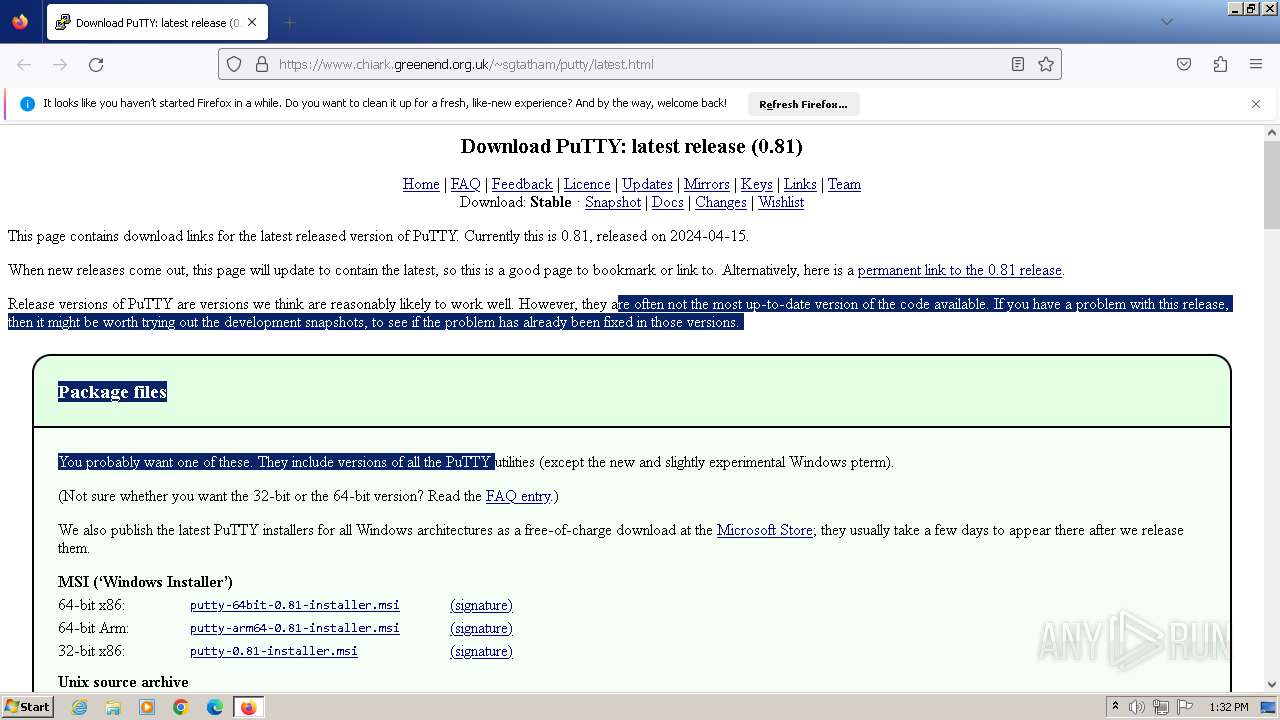
Task: Click the Unix source archive heading text
Action: pos(123,682)
